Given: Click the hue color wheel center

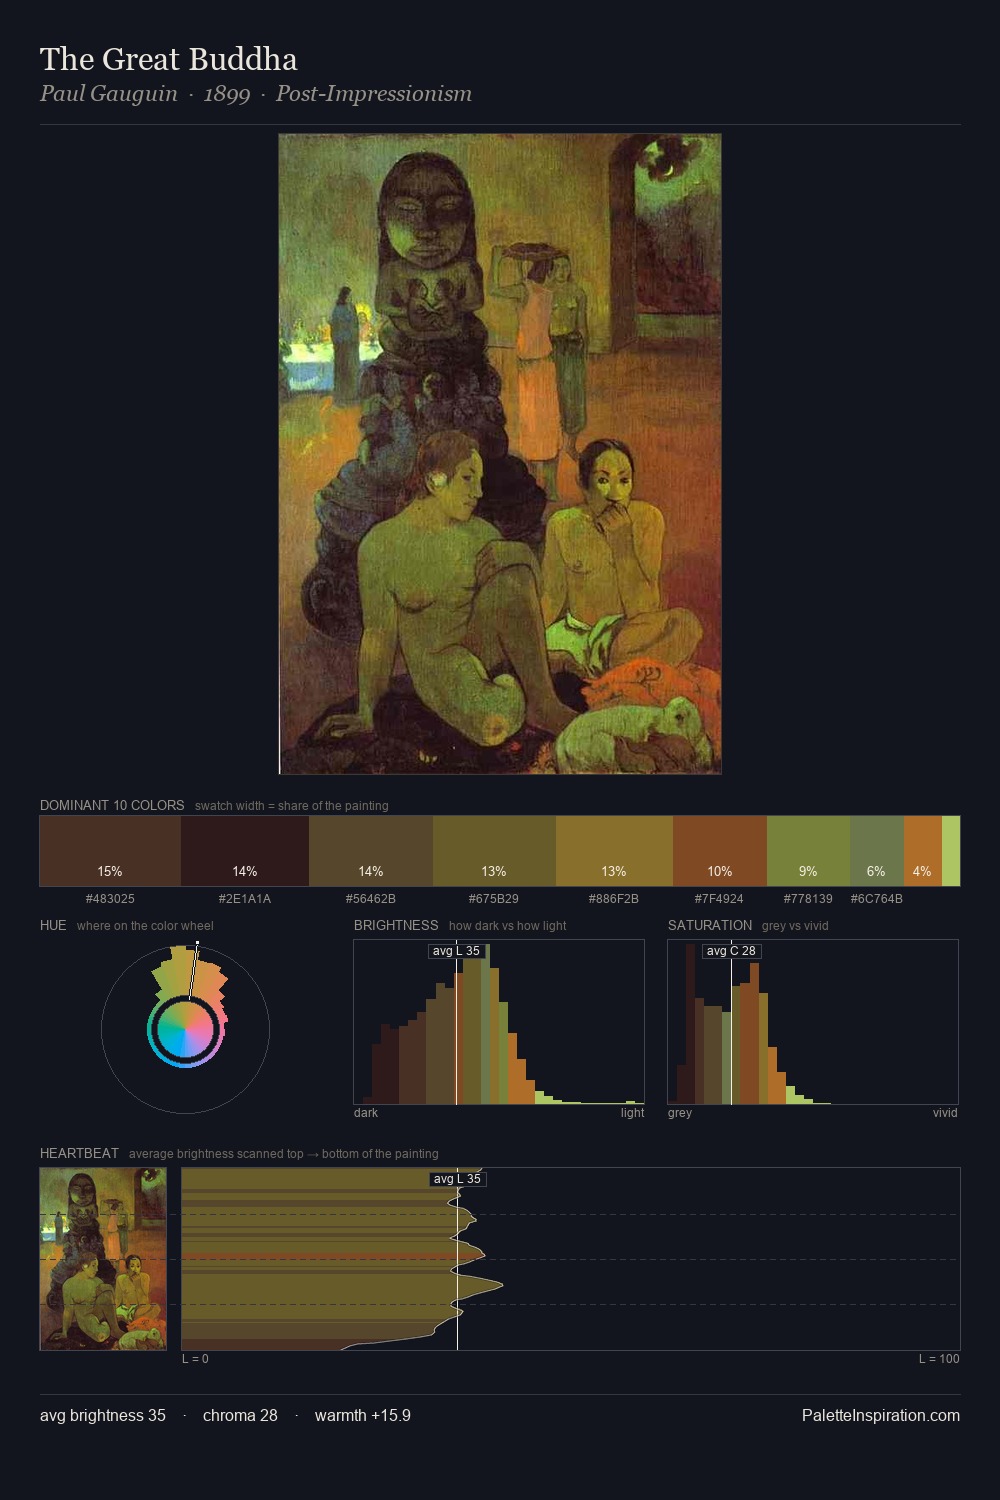Looking at the screenshot, I should coord(185,1029).
